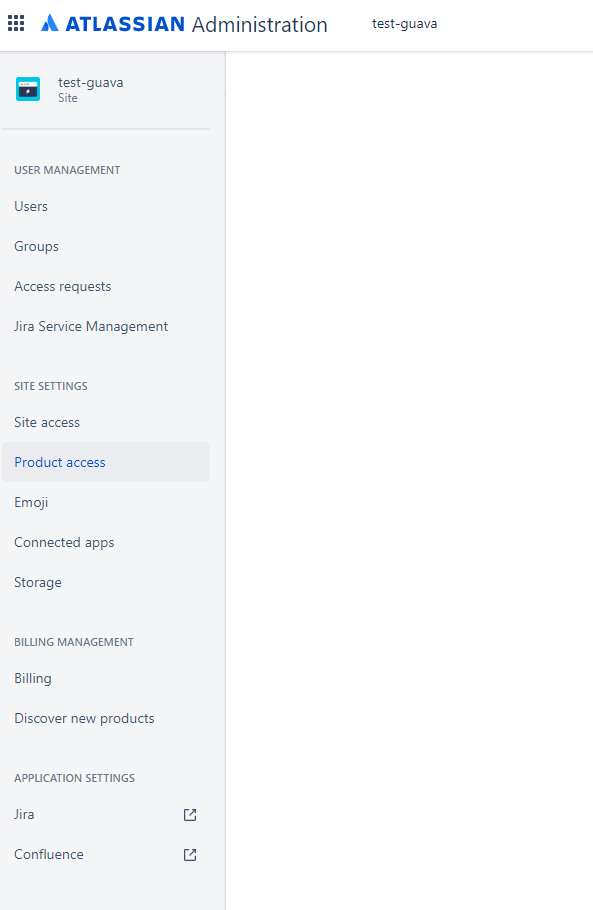593x910 pixels.
Task: Open the Billing page
Action: coord(106,678)
